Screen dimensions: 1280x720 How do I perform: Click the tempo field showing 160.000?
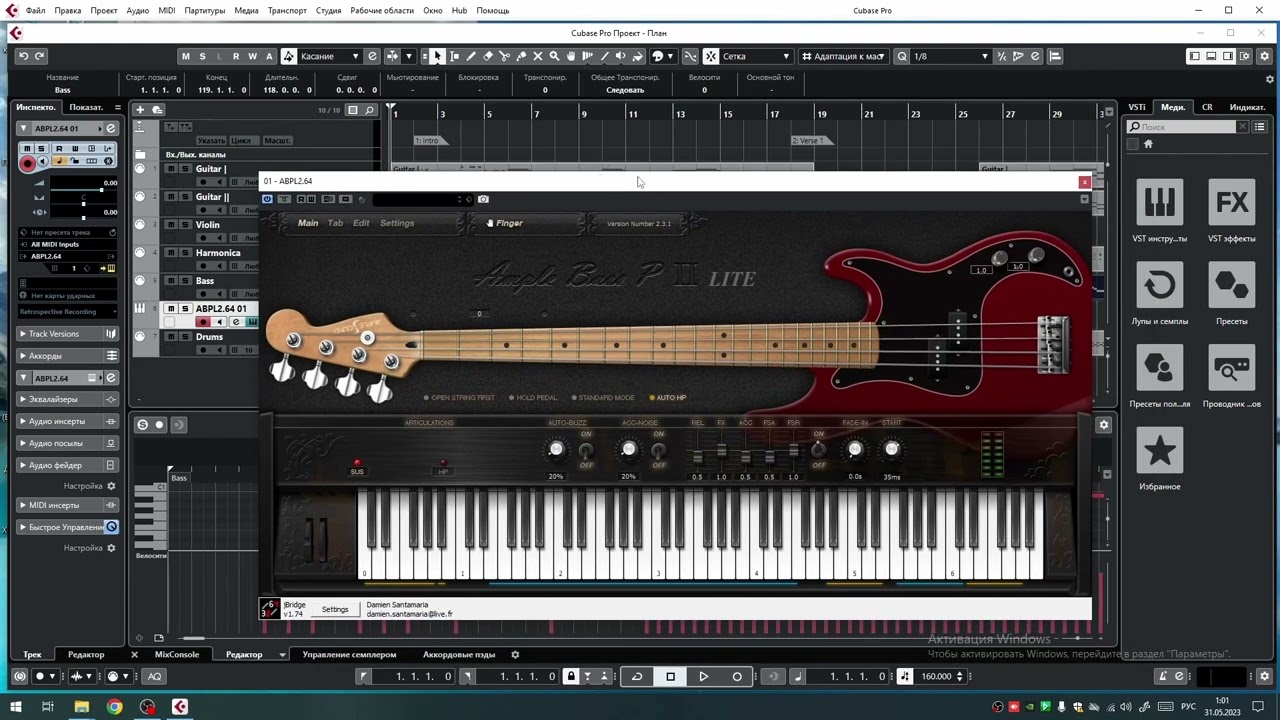(x=937, y=677)
